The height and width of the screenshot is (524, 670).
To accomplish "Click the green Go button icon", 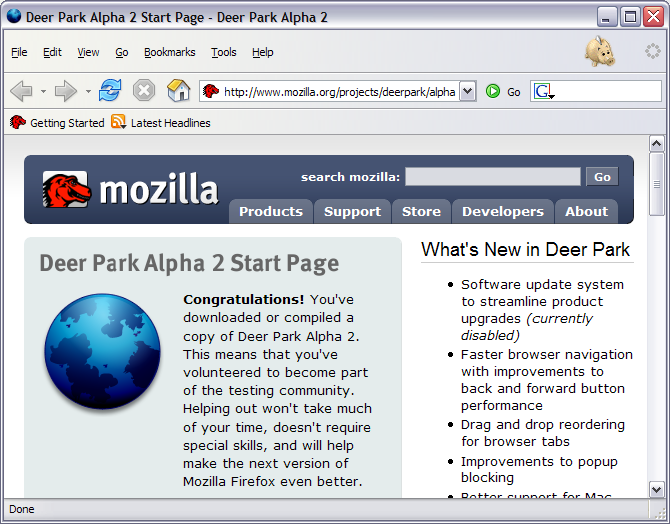I will [x=493, y=92].
